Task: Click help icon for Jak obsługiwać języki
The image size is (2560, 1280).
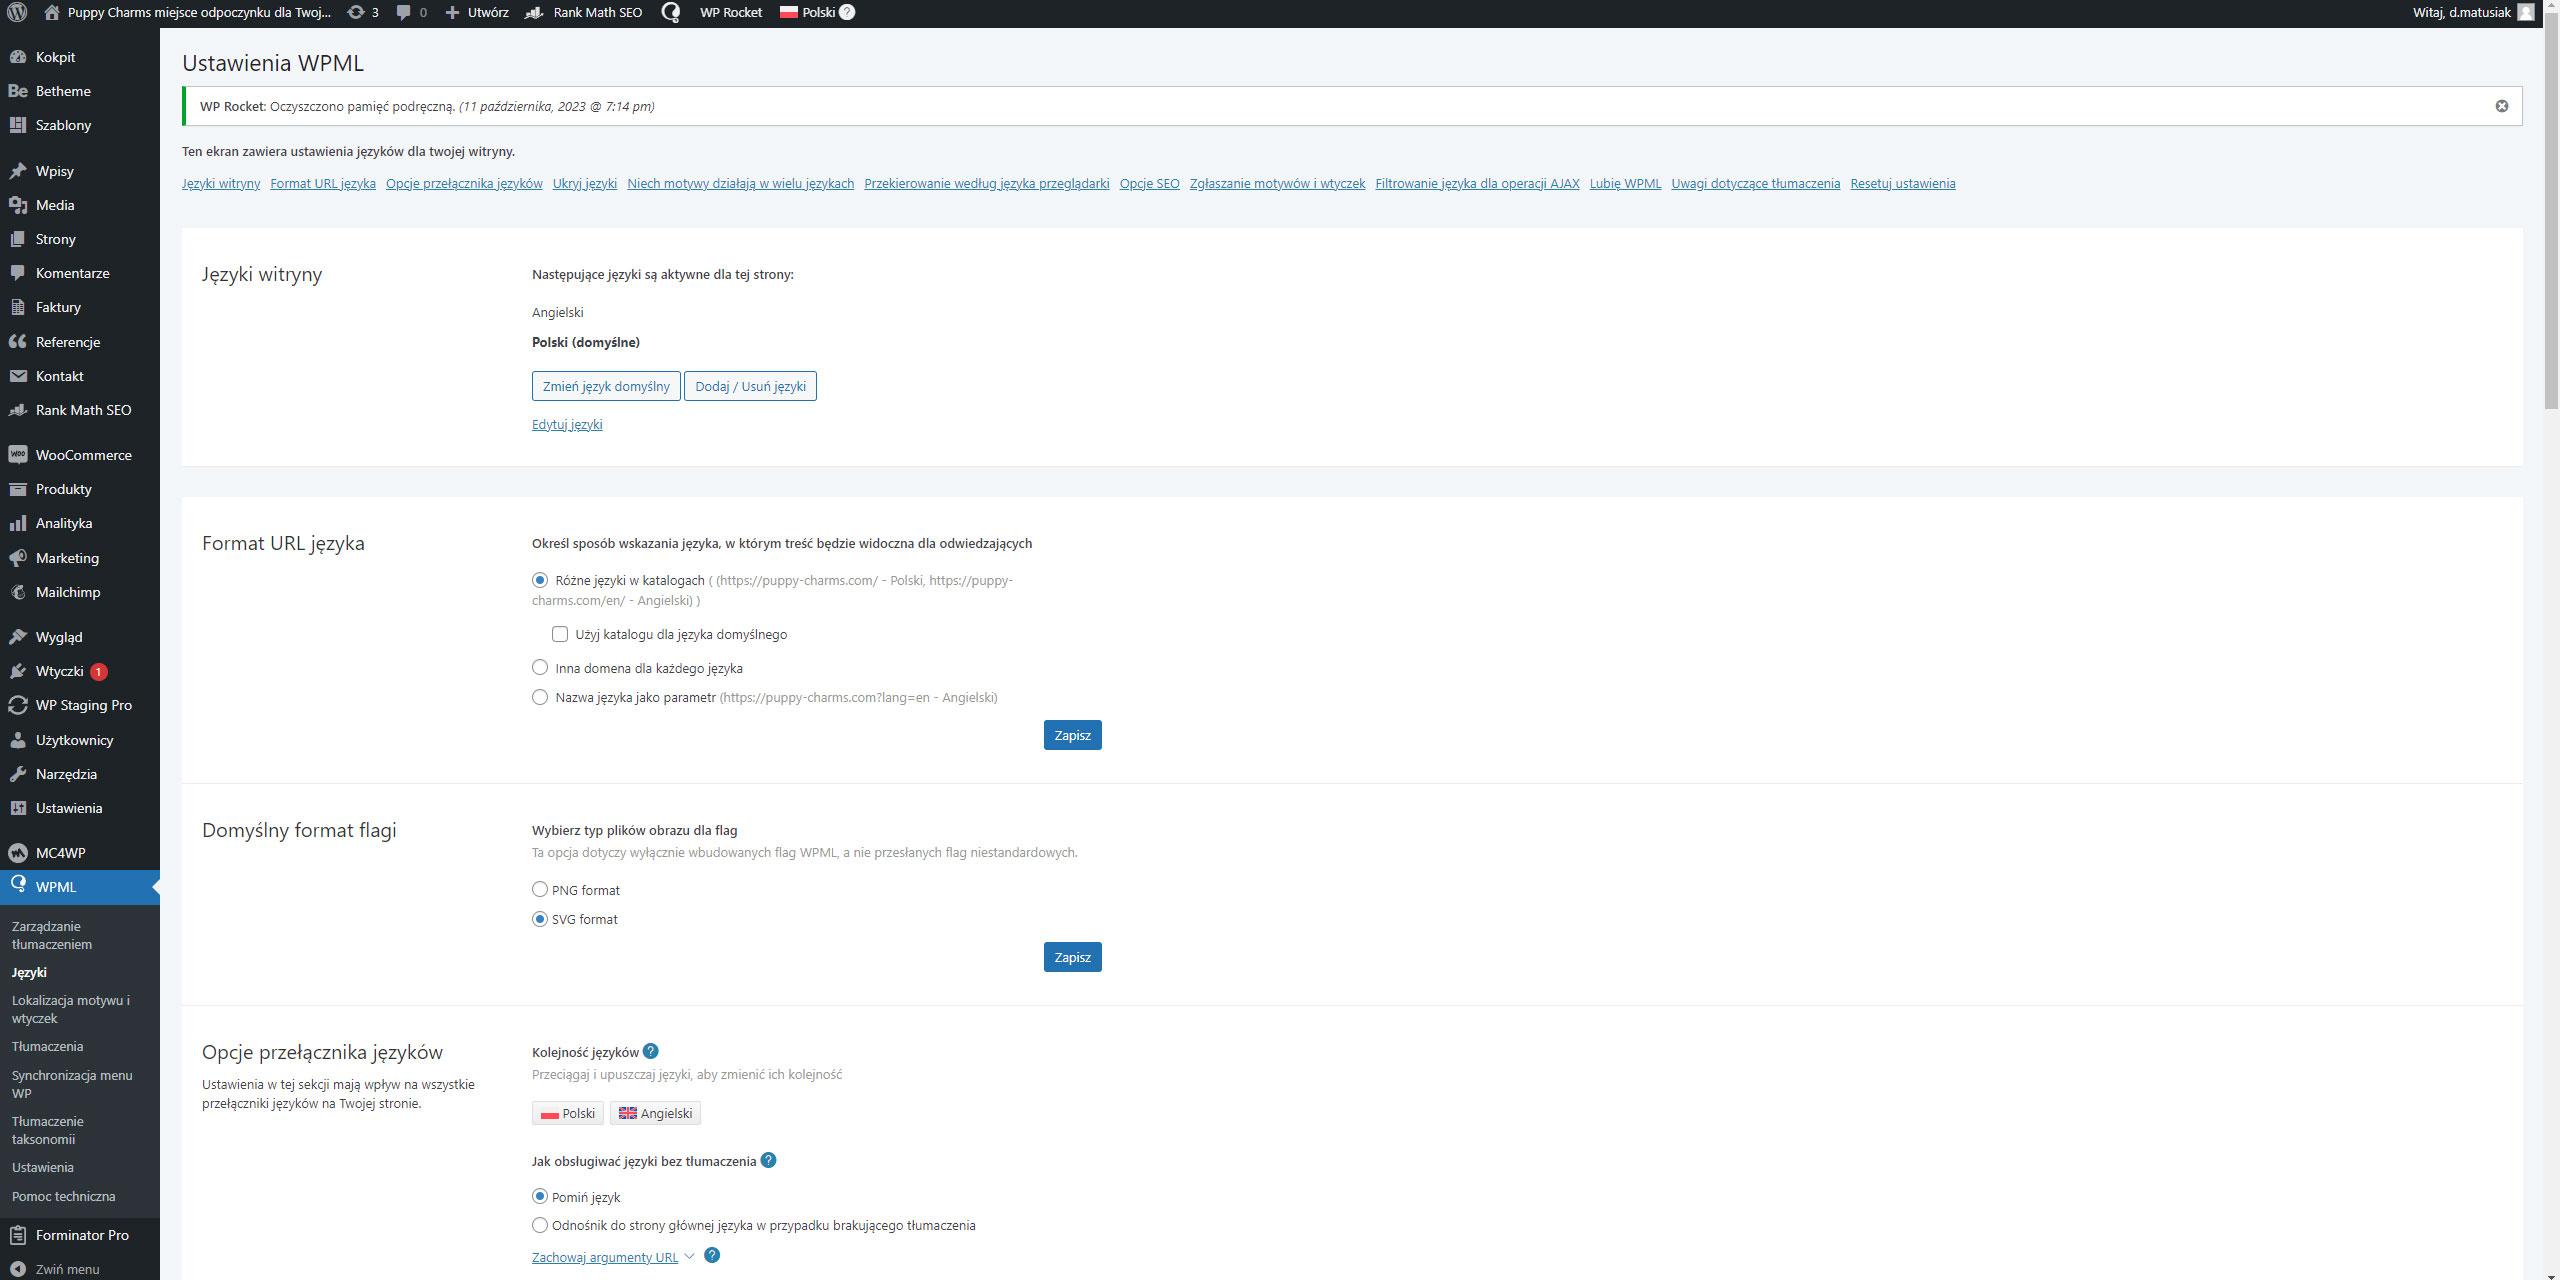Action: 768,1160
